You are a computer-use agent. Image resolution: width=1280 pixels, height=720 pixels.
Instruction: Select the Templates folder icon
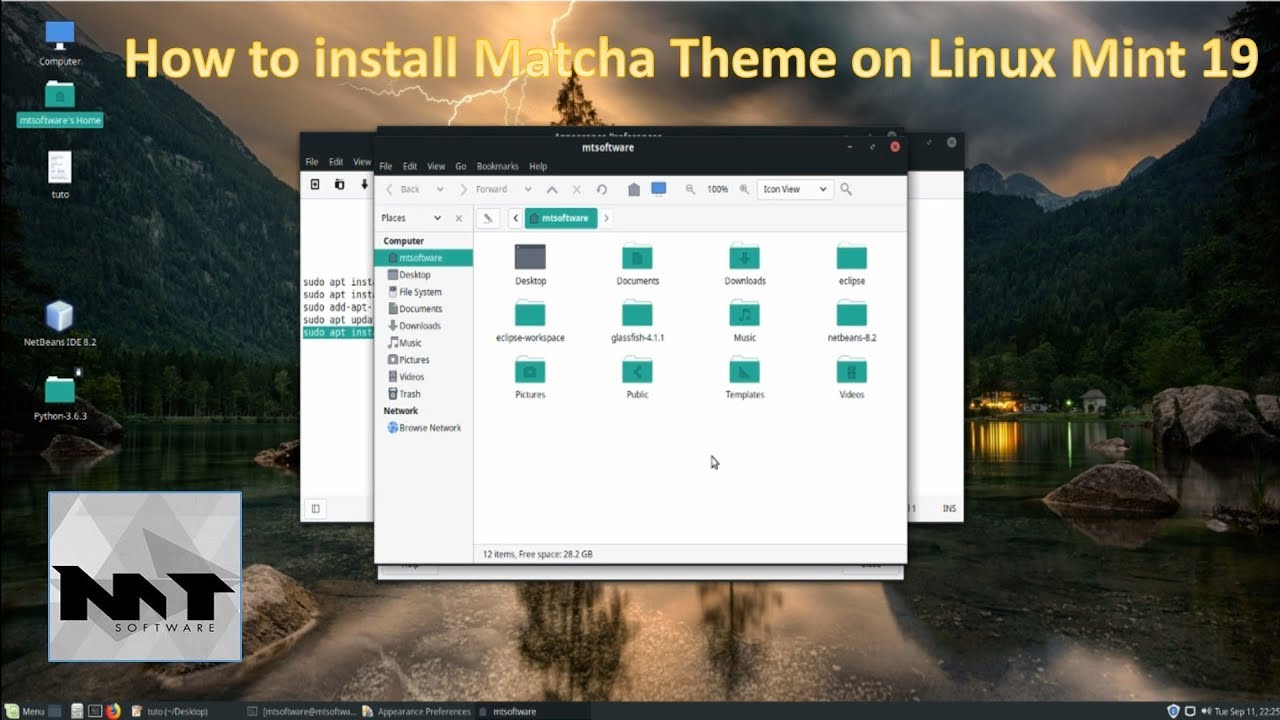(745, 370)
